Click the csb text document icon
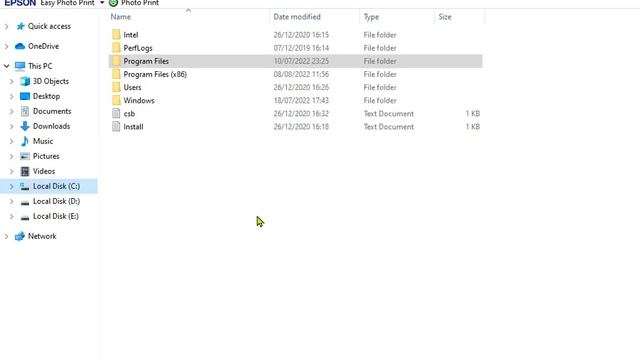Screen dimensions: 640x360 116,113
